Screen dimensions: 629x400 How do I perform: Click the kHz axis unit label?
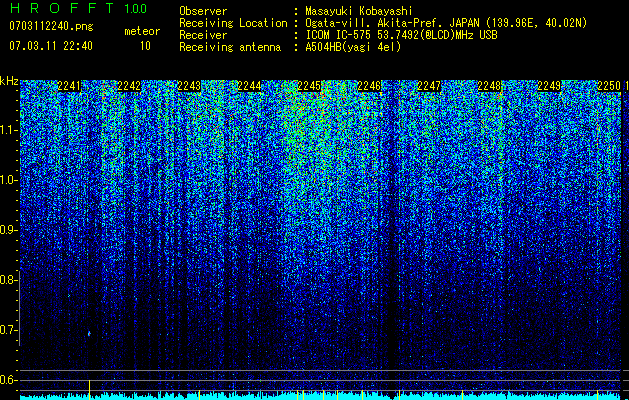9,81
